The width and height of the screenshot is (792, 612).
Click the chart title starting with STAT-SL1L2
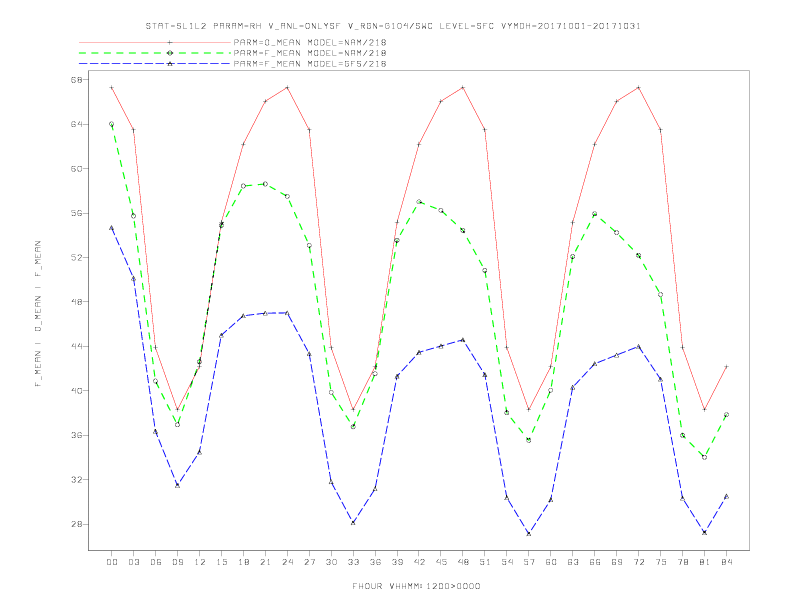coord(393,26)
